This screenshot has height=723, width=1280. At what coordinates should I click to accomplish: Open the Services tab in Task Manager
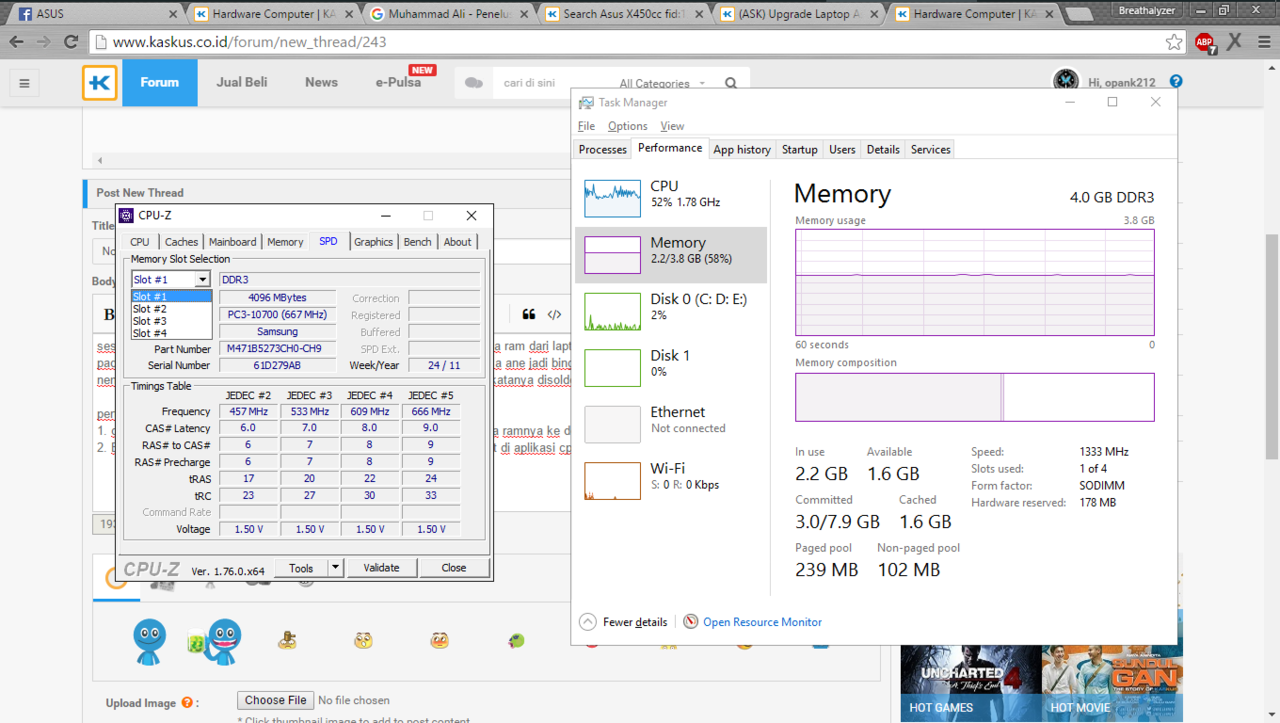click(x=930, y=150)
